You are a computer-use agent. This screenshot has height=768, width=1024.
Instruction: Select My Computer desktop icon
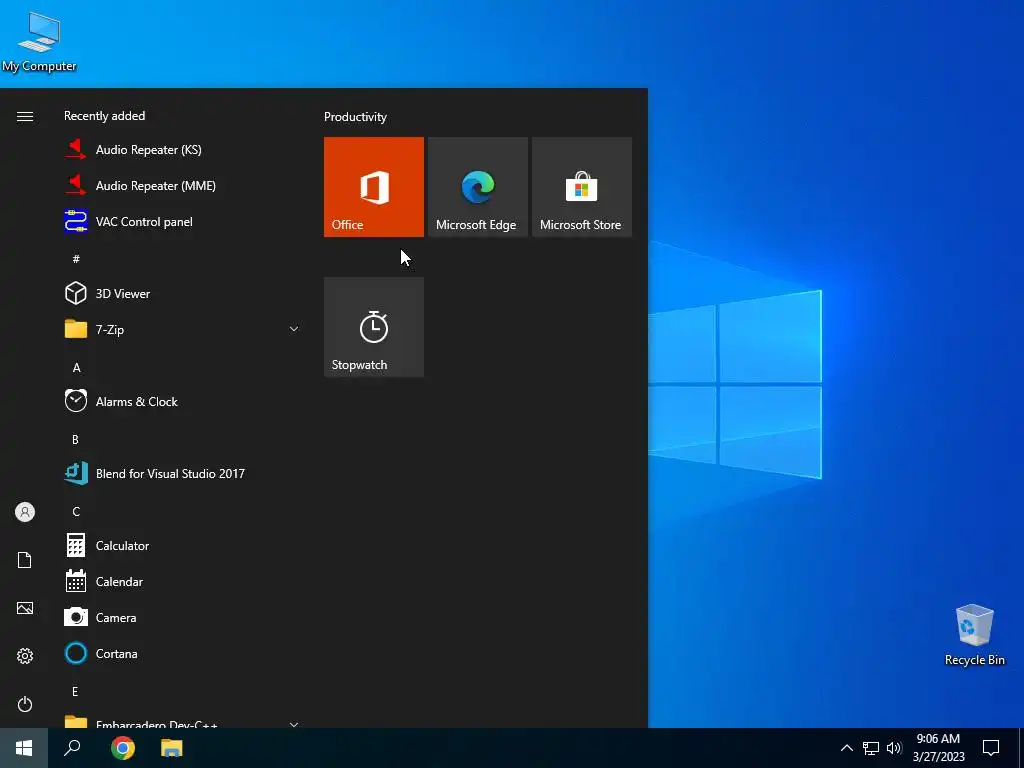[x=39, y=41]
